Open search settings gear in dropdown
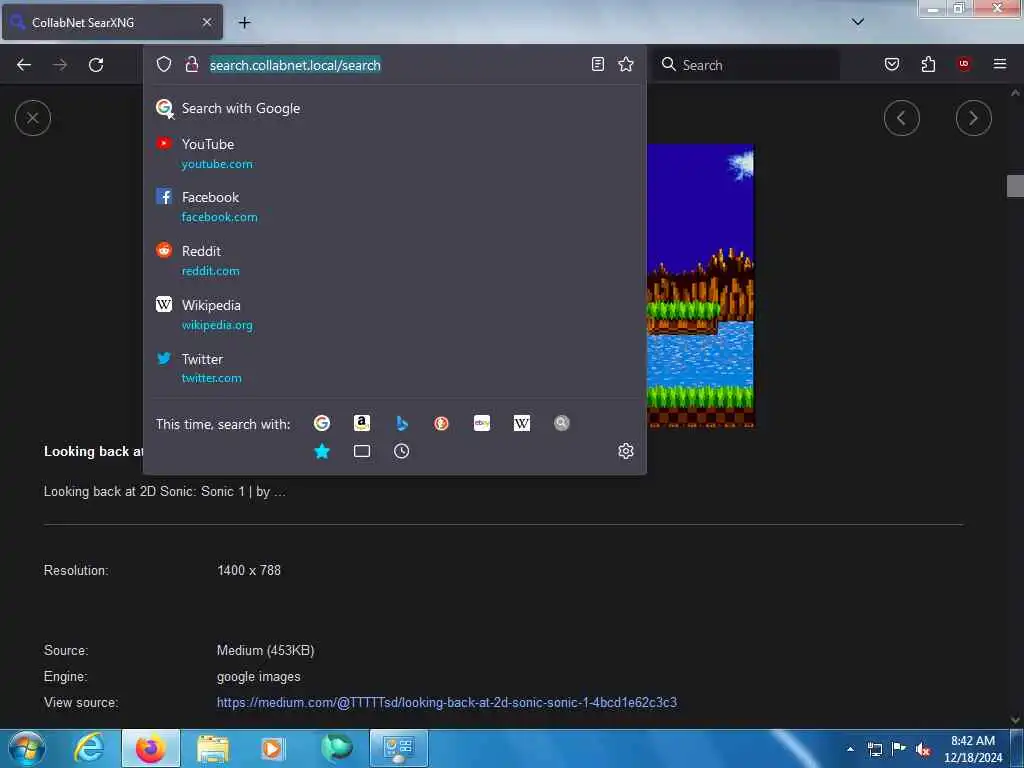 coord(626,451)
